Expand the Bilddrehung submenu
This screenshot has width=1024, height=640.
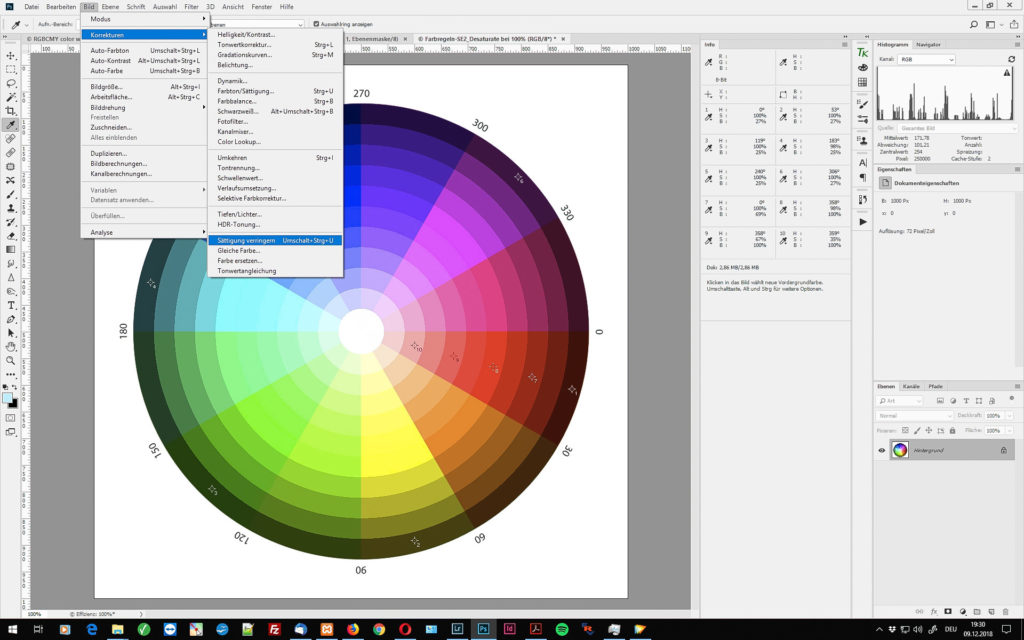point(144,107)
